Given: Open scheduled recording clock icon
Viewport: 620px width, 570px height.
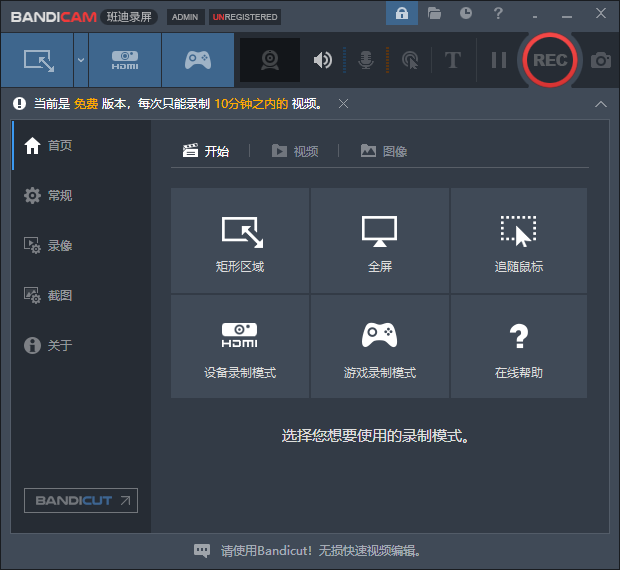Looking at the screenshot, I should pyautogui.click(x=466, y=13).
